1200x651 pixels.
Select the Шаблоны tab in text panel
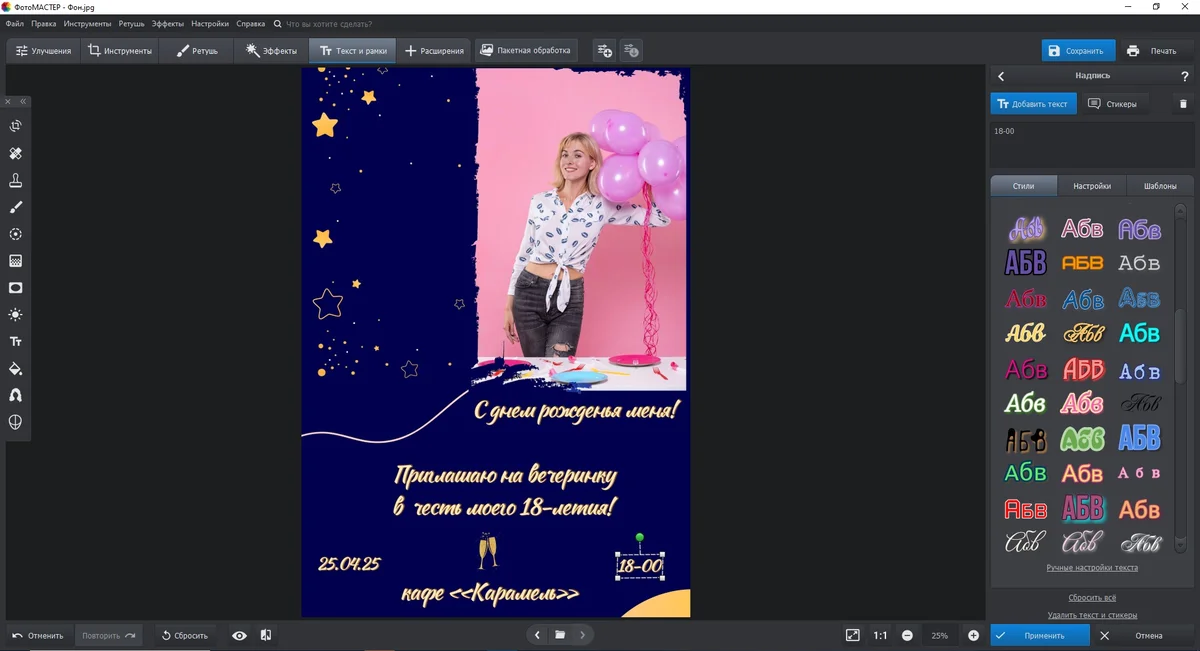pos(1160,186)
